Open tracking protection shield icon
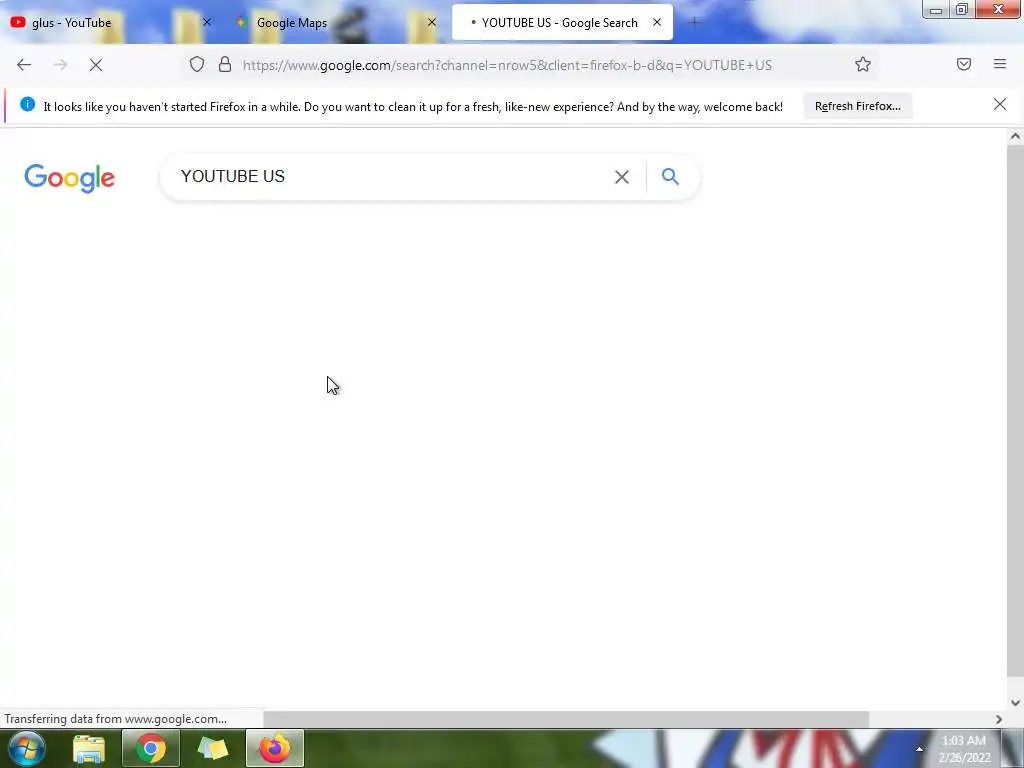The width and height of the screenshot is (1024, 768). click(197, 64)
